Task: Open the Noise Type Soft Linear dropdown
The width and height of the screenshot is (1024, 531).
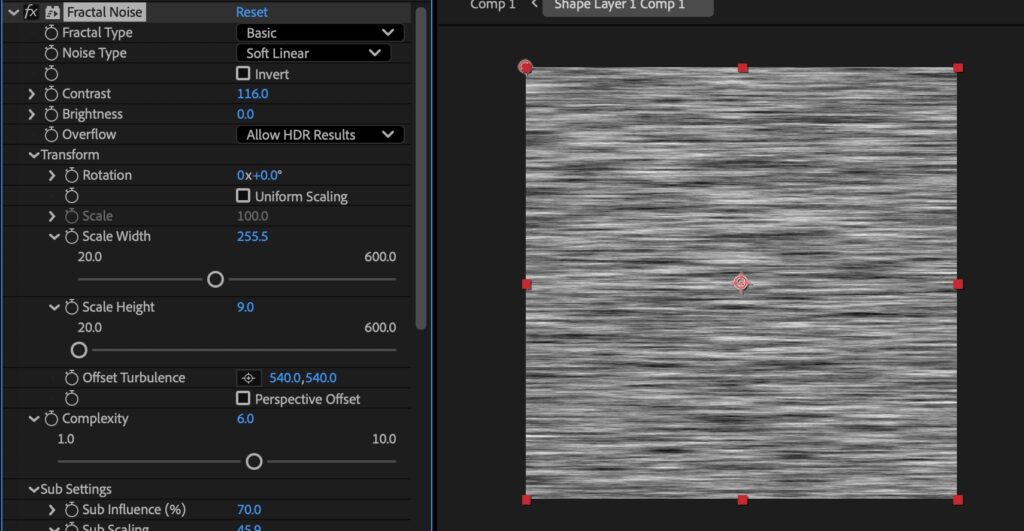Action: (312, 53)
